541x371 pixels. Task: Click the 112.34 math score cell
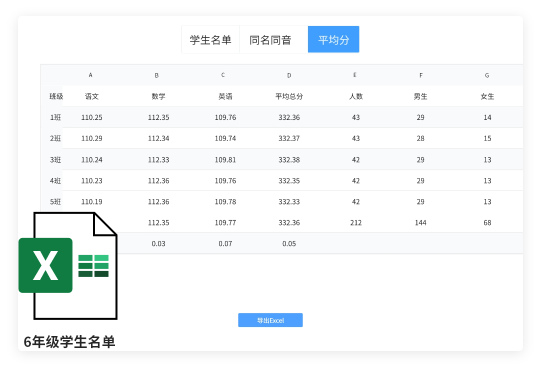point(159,138)
